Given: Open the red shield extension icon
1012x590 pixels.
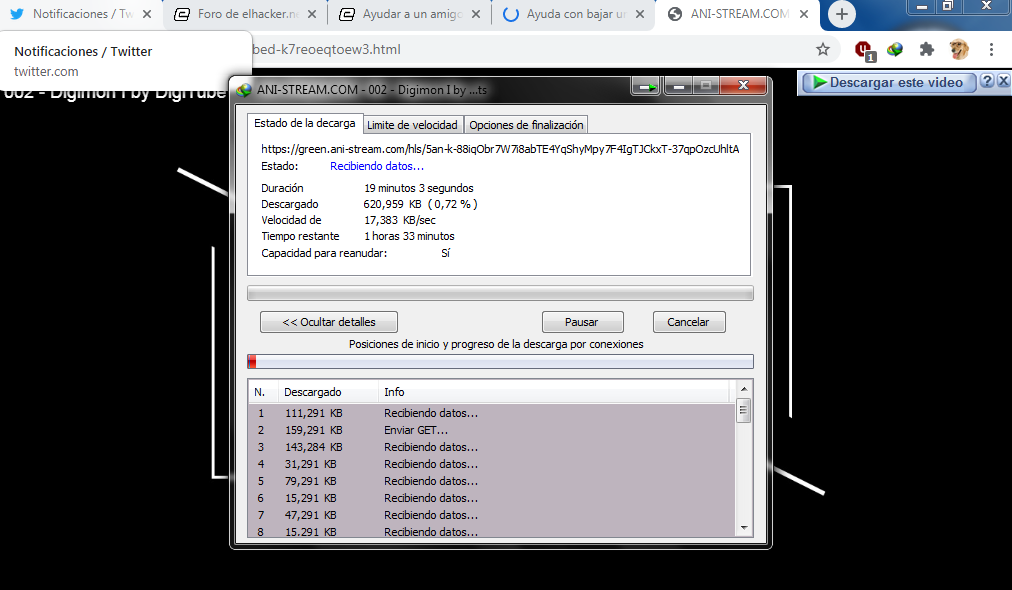Looking at the screenshot, I should click(864, 50).
